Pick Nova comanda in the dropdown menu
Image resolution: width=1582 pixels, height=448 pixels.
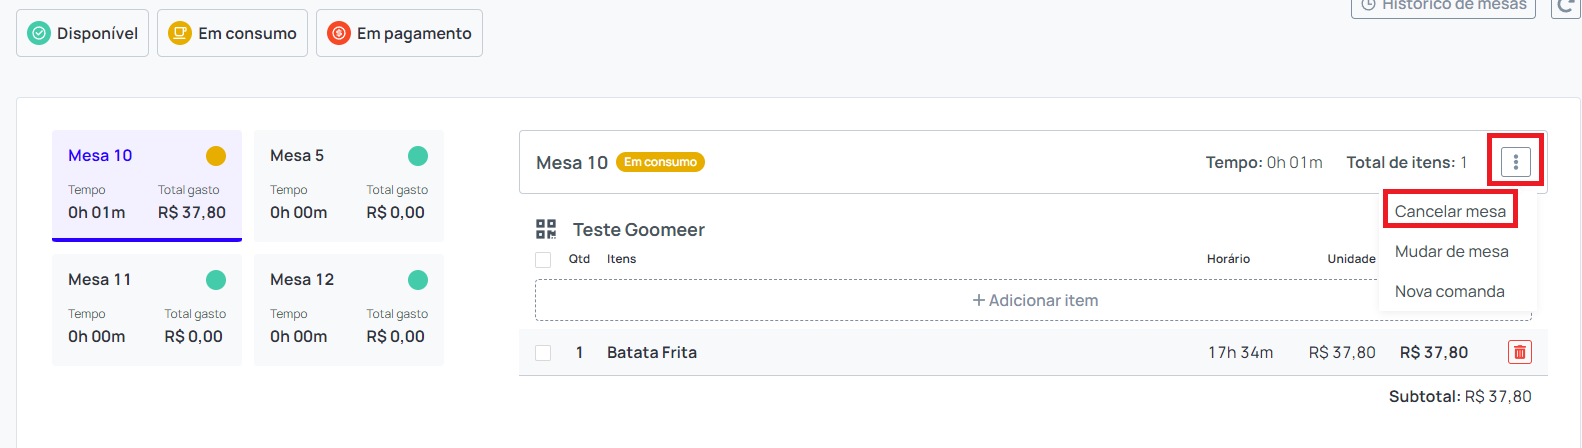click(1450, 291)
